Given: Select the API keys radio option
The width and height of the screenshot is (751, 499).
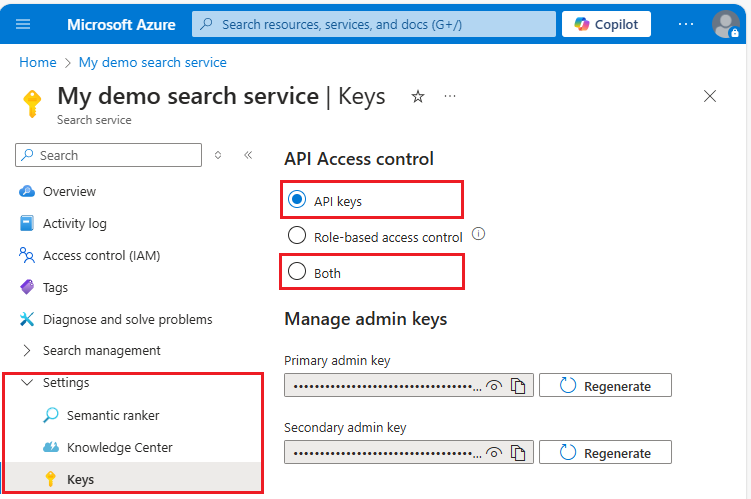Looking at the screenshot, I should coord(296,200).
